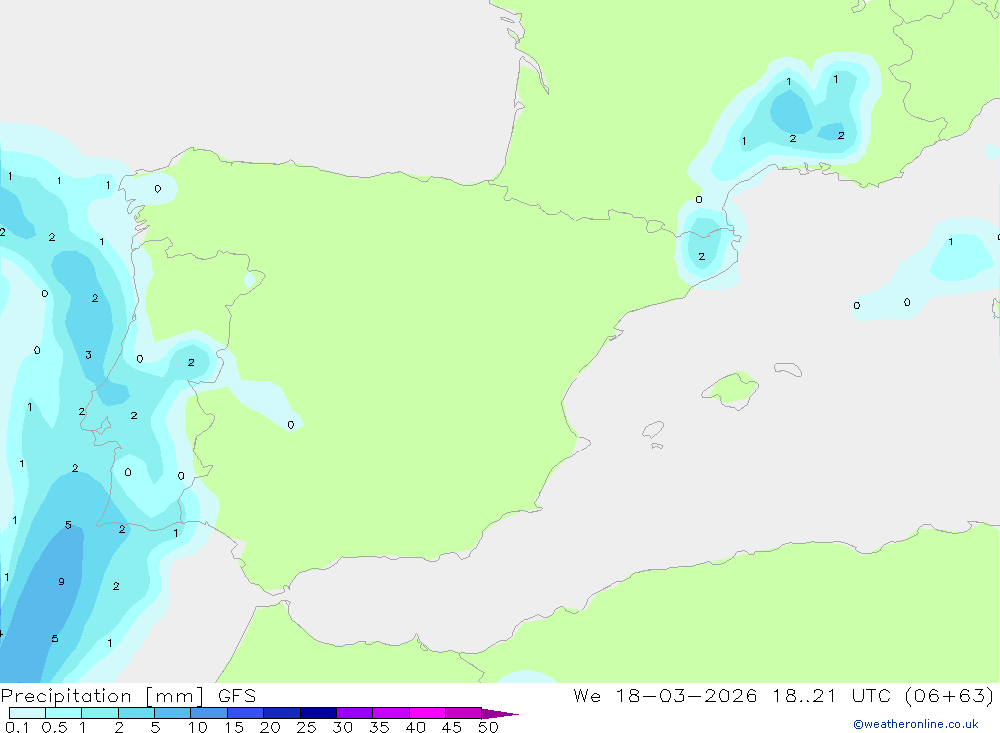Click the legend scale label '0.5'

[x=54, y=727]
